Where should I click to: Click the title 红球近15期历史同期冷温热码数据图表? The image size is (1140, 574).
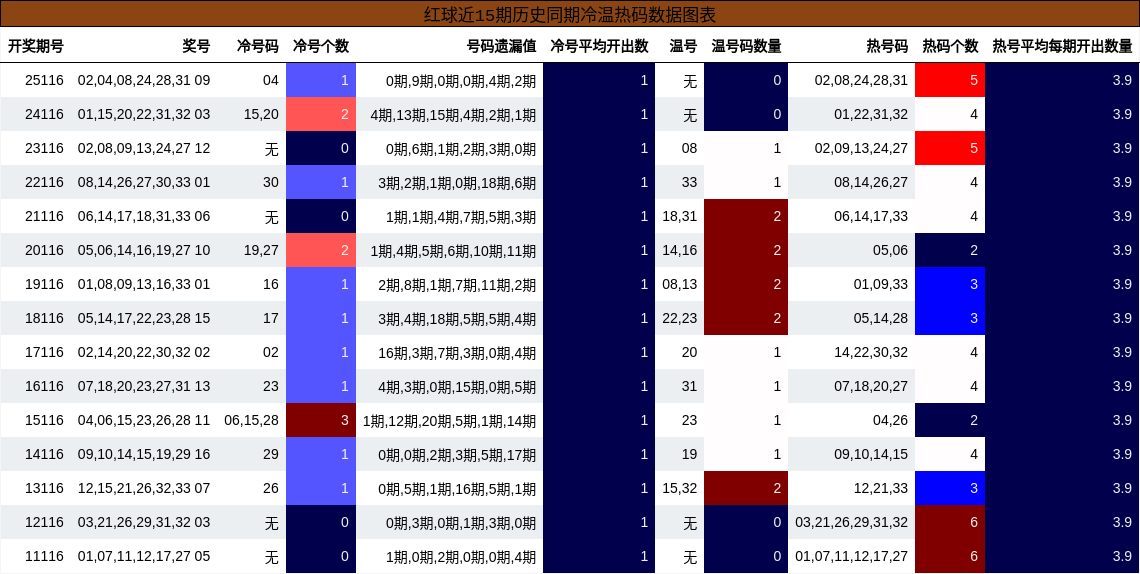(x=570, y=15)
